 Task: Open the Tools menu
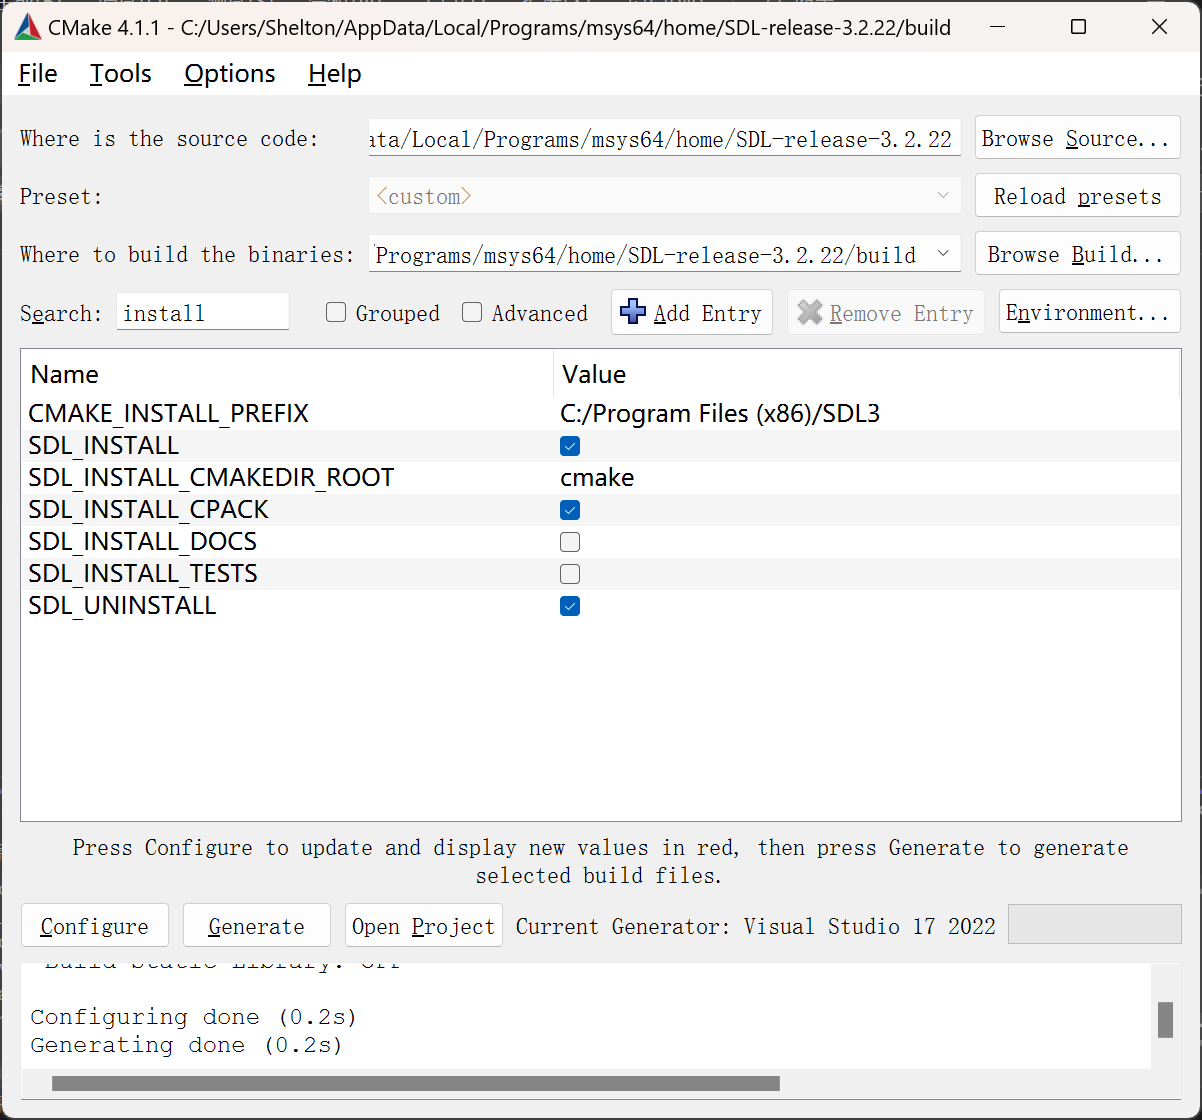point(120,74)
